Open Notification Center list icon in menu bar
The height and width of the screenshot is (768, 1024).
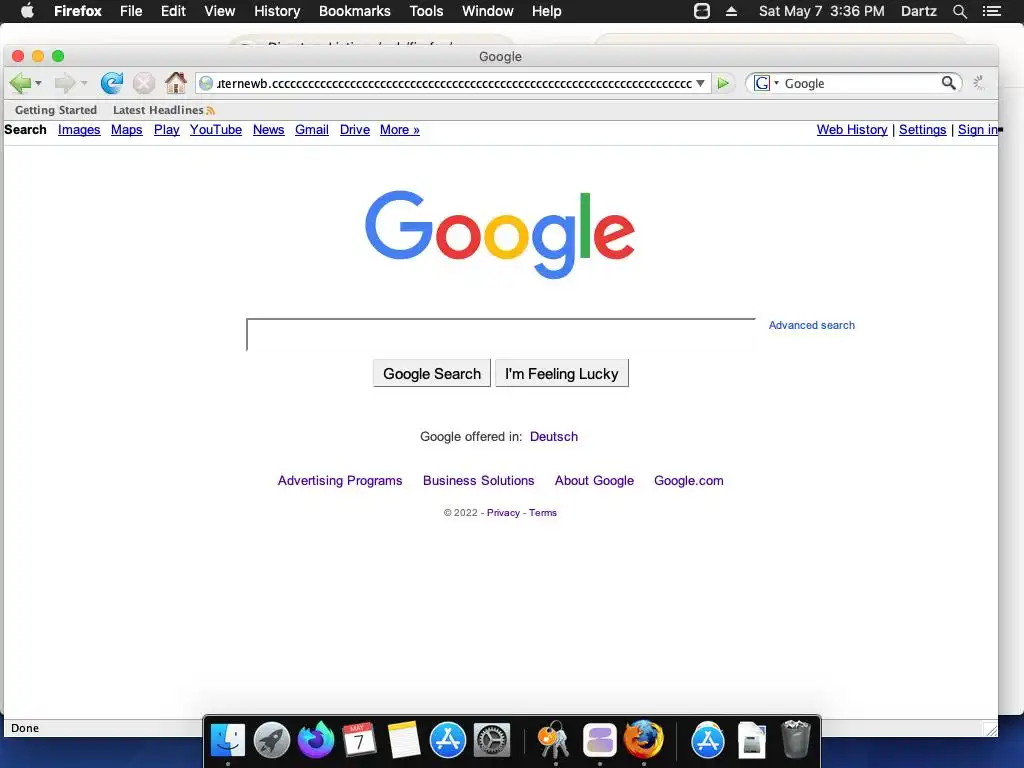992,11
